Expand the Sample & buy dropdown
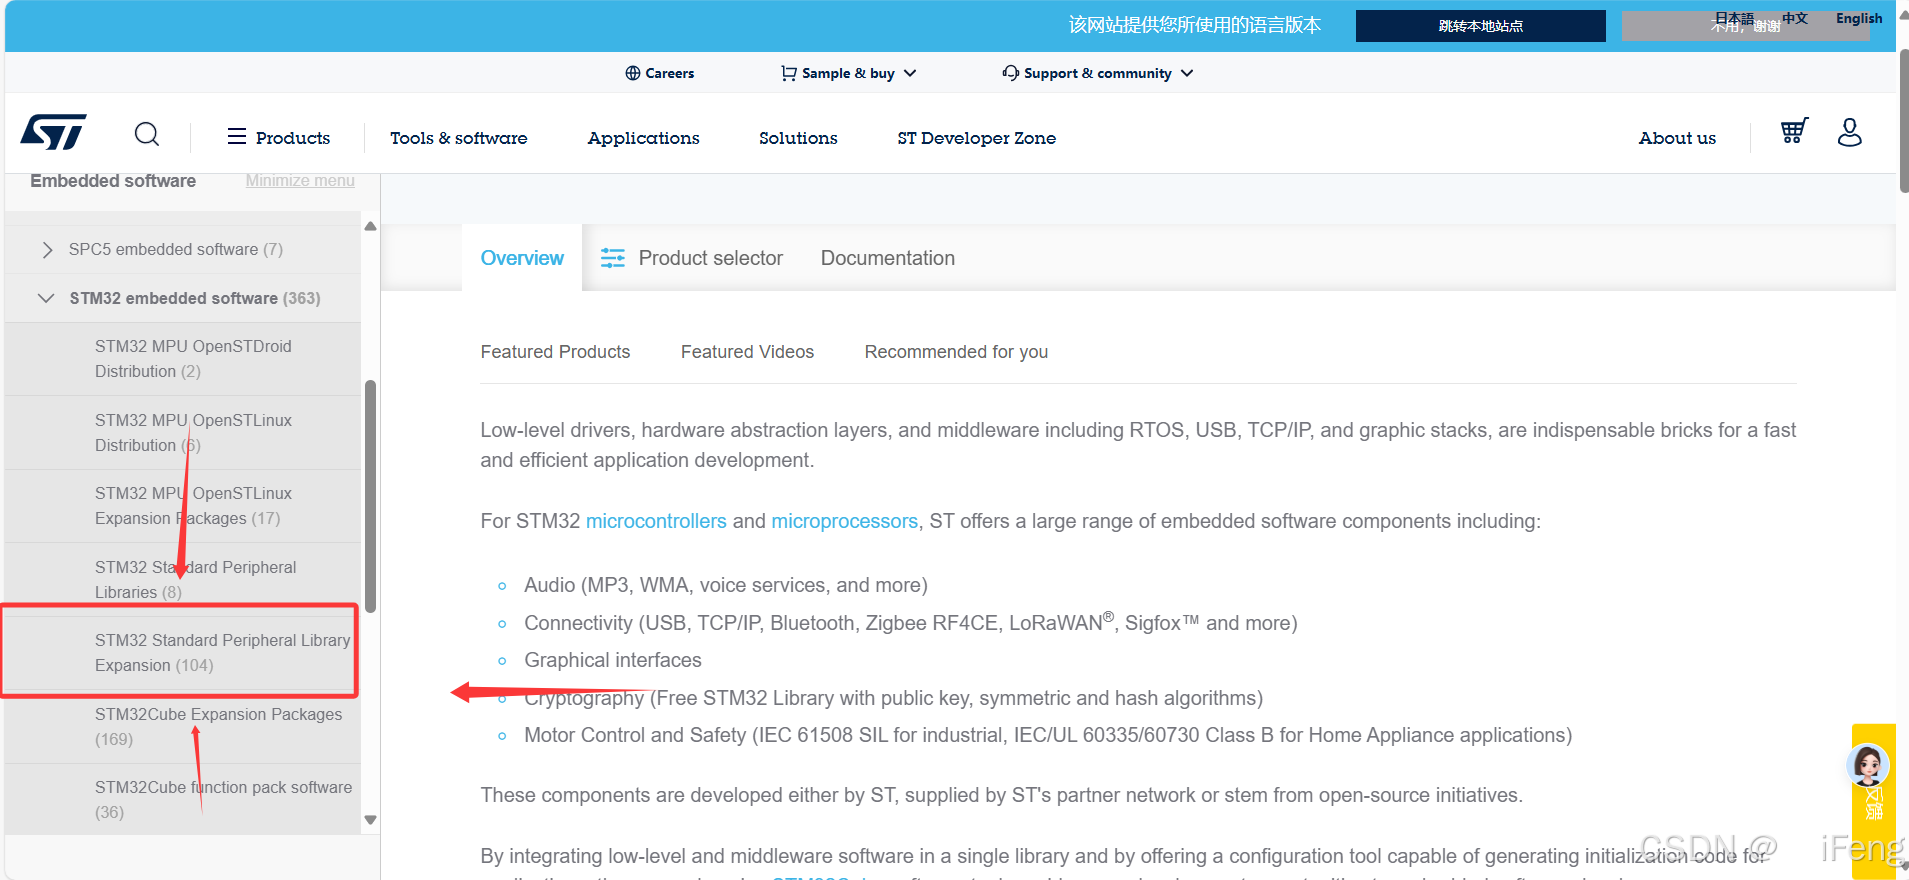This screenshot has width=1909, height=880. 910,73
